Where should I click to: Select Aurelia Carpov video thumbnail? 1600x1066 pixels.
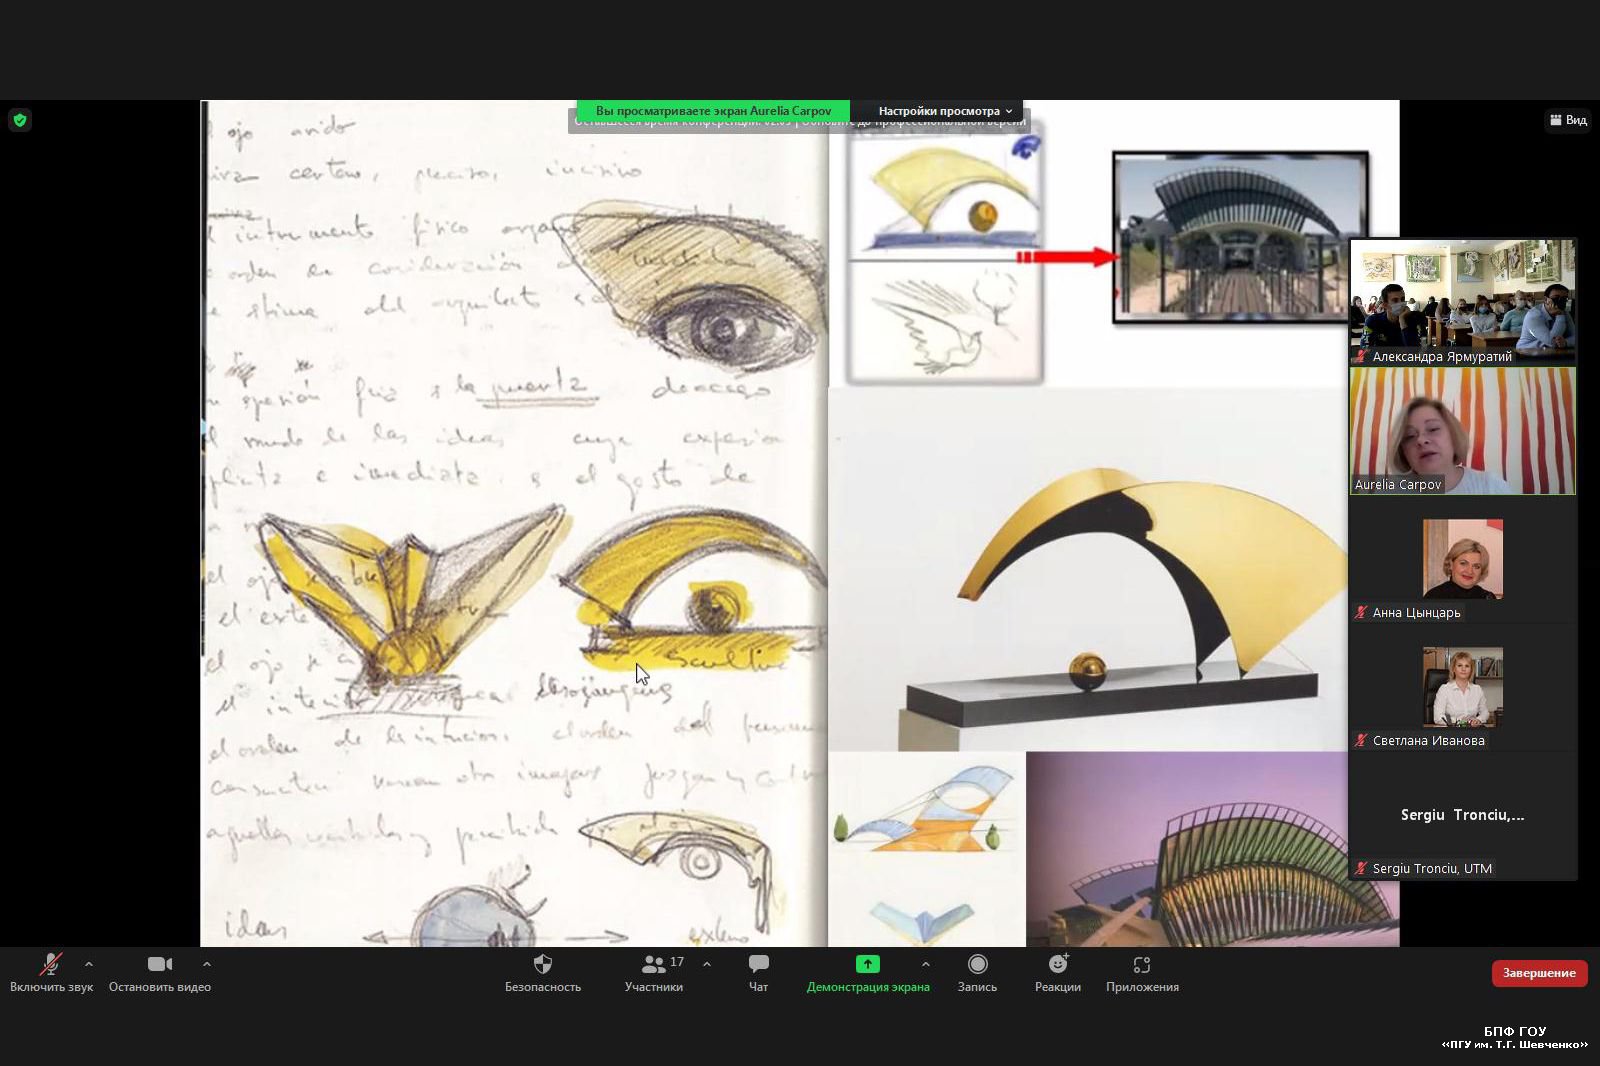[1463, 431]
